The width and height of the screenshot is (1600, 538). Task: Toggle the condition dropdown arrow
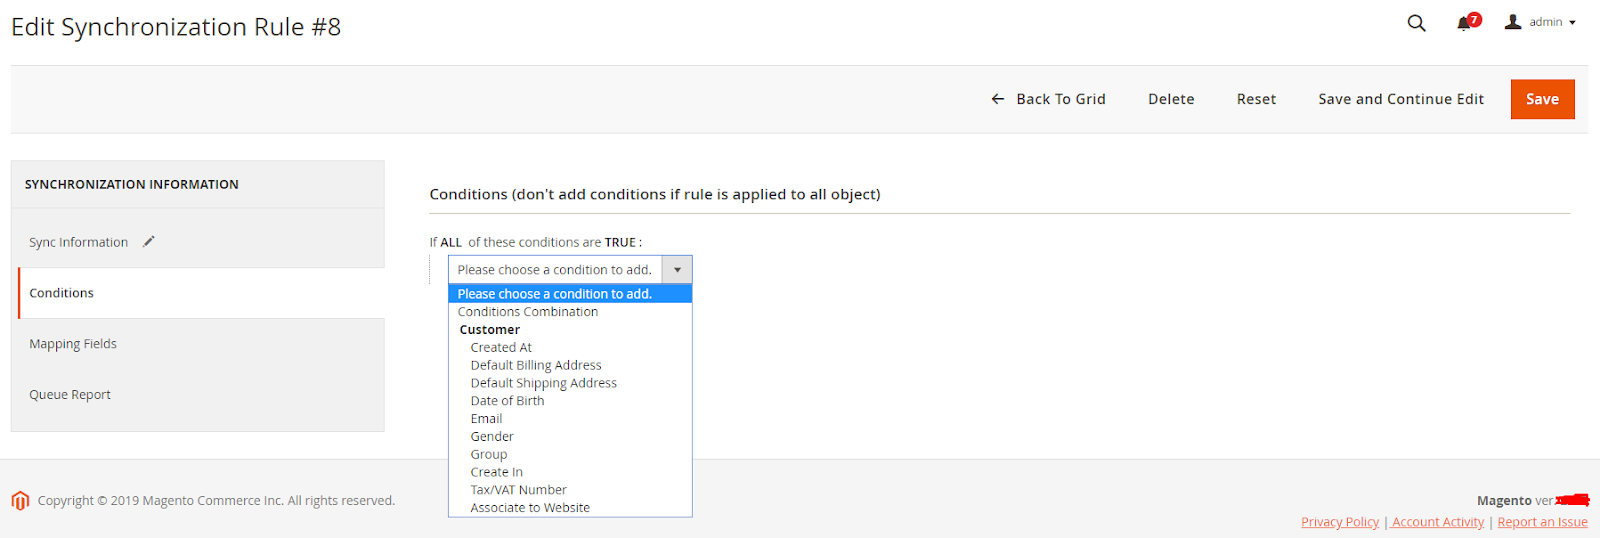(x=677, y=270)
